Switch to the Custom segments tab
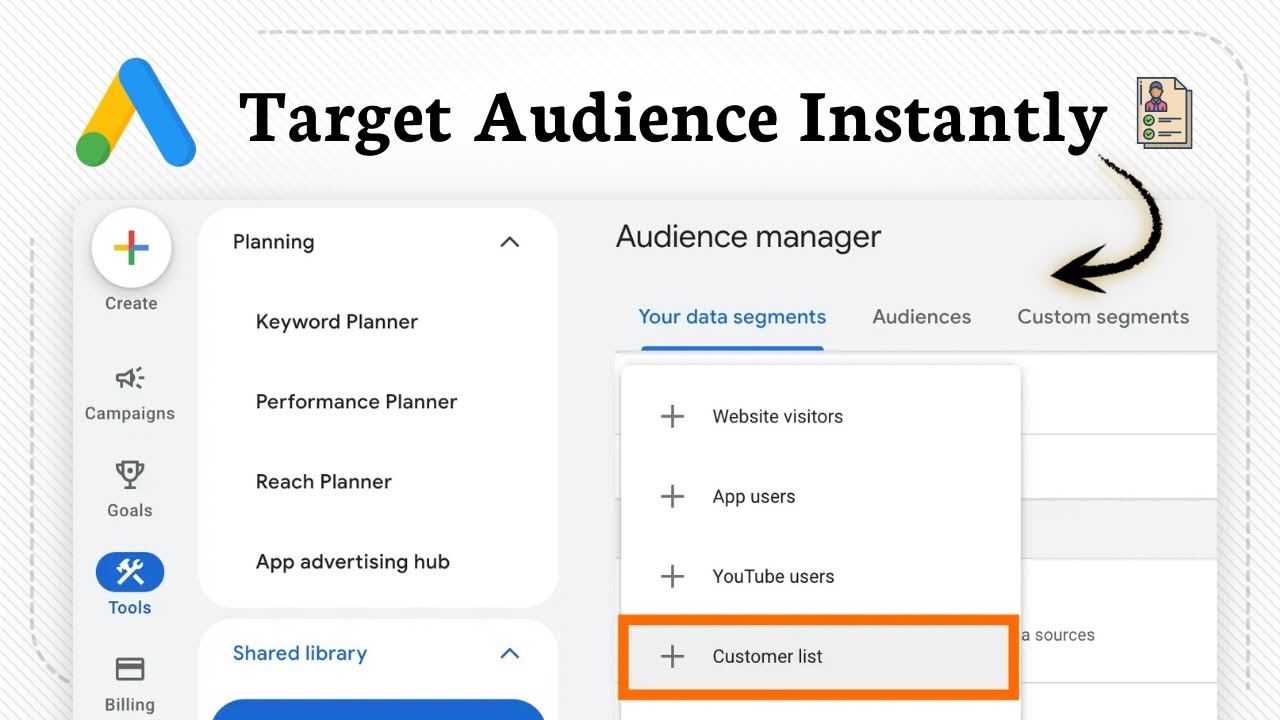The width and height of the screenshot is (1280, 720). [1103, 317]
